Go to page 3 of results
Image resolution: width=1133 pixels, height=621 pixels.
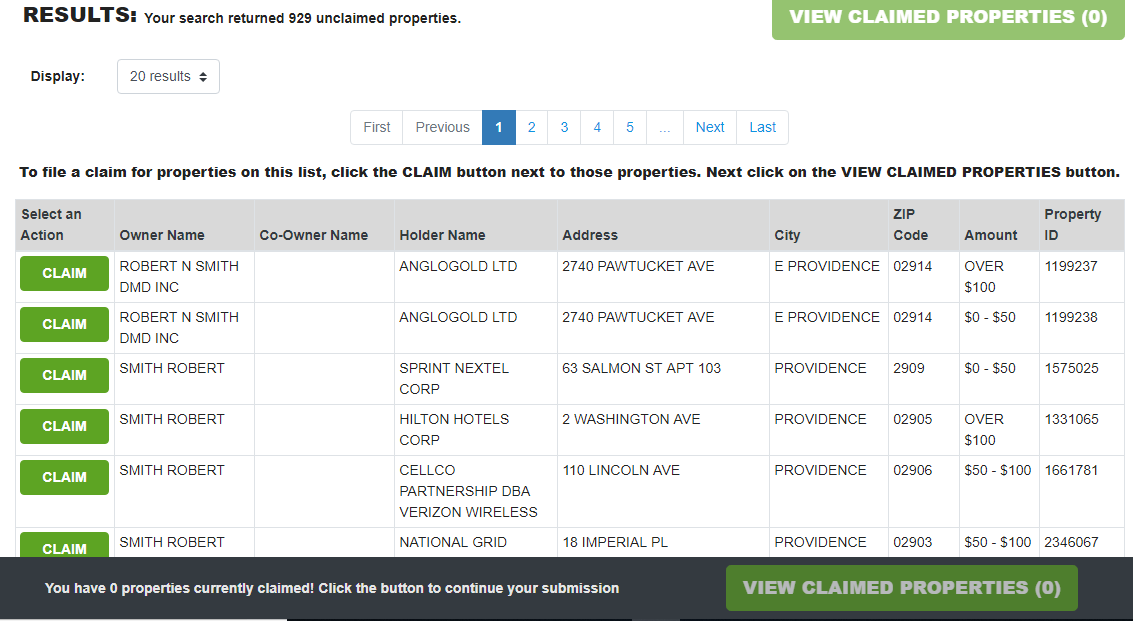coord(564,127)
